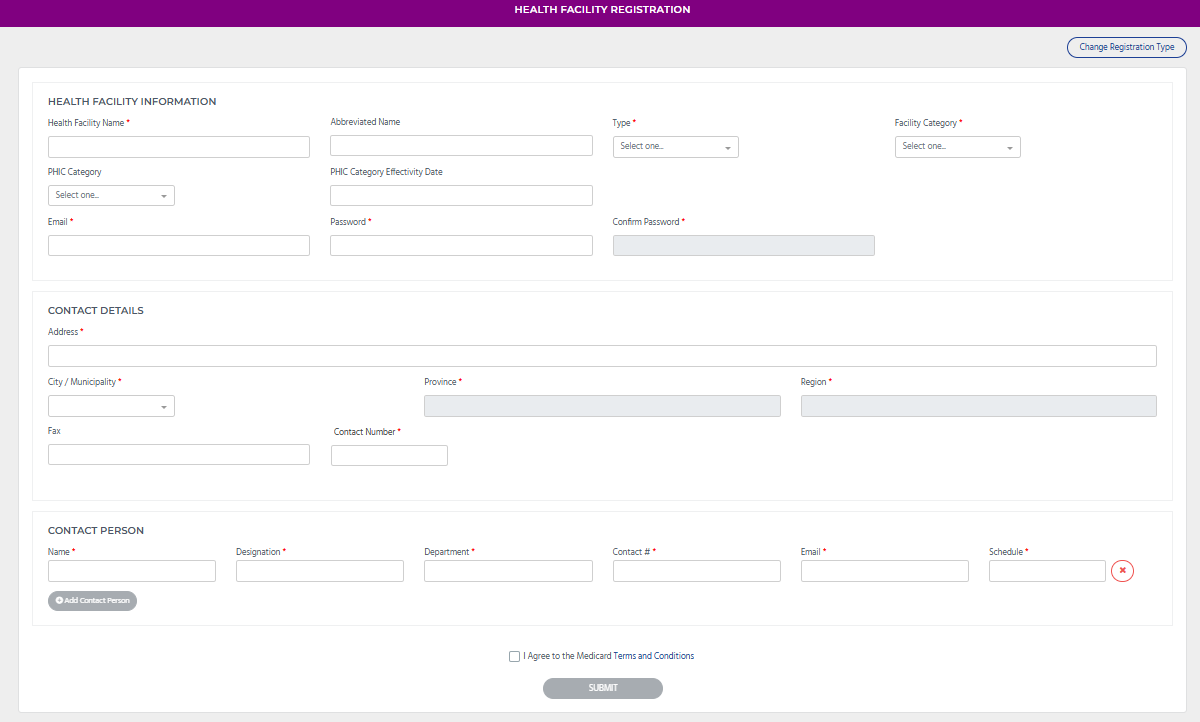The image size is (1200, 722).
Task: Select the PHIC Category Effectivity Date field
Action: (x=461, y=196)
